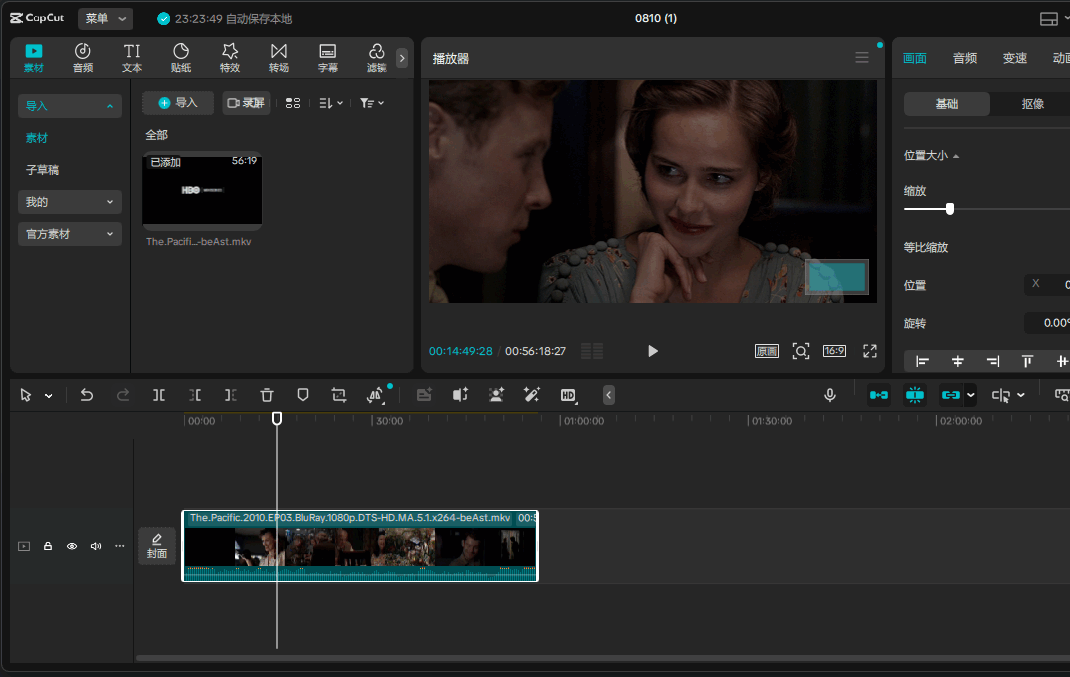
Task: Hide the video track with eye icon
Action: [72, 547]
